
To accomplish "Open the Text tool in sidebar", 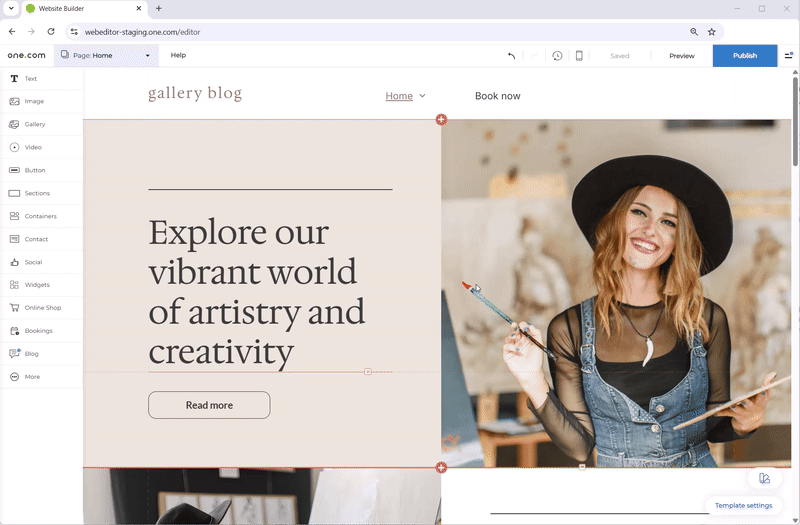I will coord(30,78).
